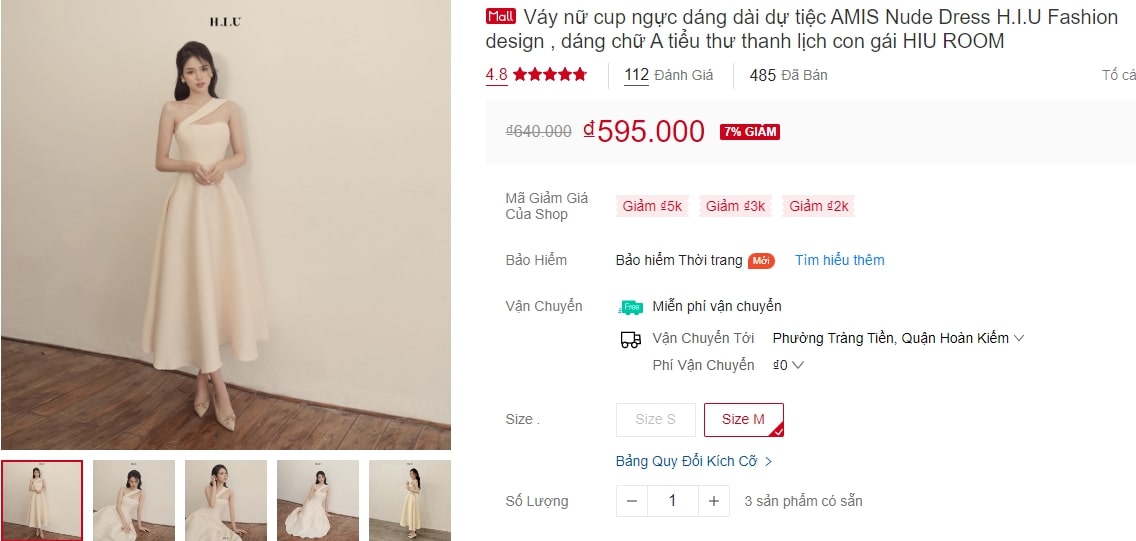The width and height of the screenshot is (1136, 541).
Task: Increase quantity with the plus button
Action: click(714, 501)
